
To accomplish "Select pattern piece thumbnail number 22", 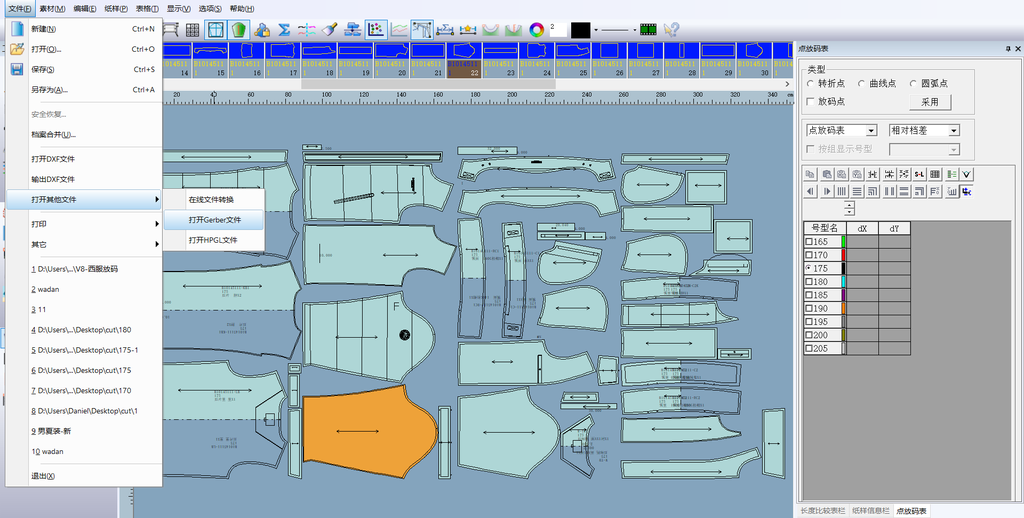I will 463,60.
